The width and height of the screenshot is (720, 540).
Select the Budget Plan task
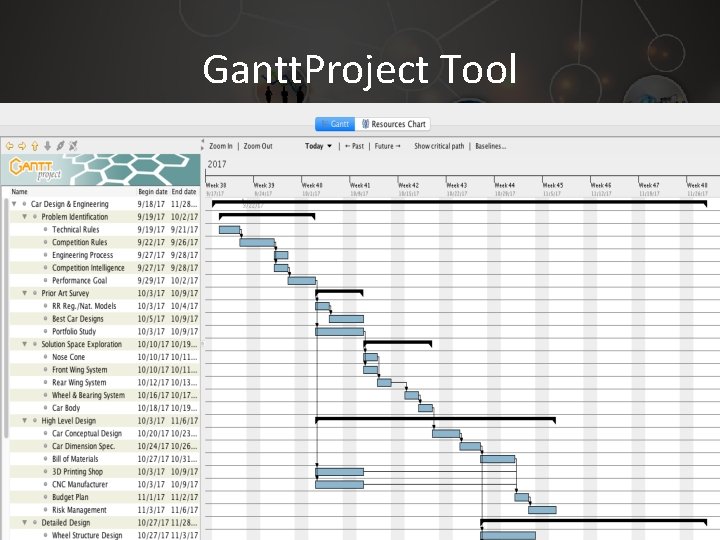click(105, 497)
